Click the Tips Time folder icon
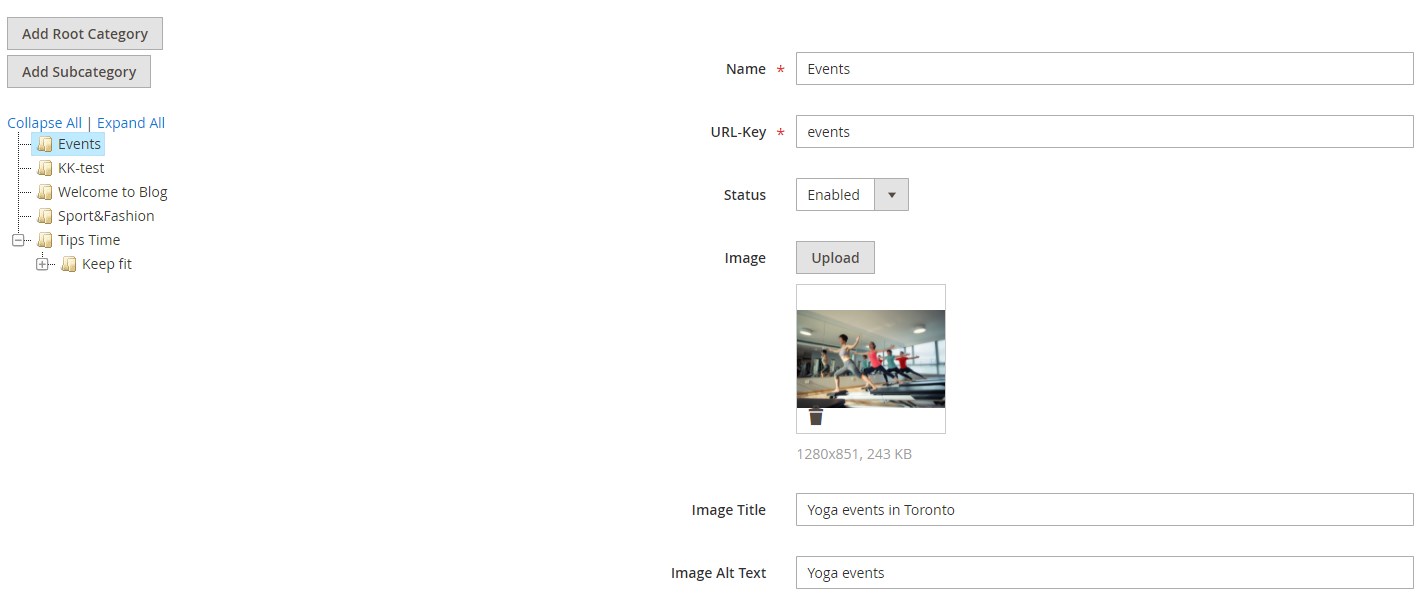 pos(45,240)
